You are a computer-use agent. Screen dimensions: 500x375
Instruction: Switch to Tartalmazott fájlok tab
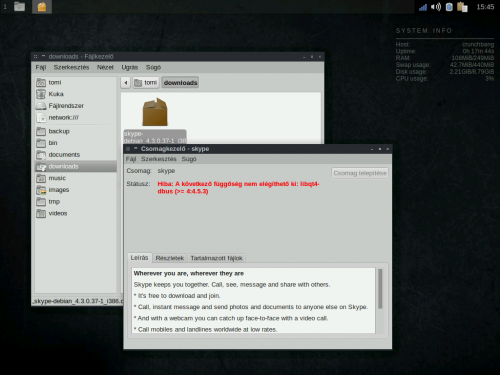click(x=216, y=258)
